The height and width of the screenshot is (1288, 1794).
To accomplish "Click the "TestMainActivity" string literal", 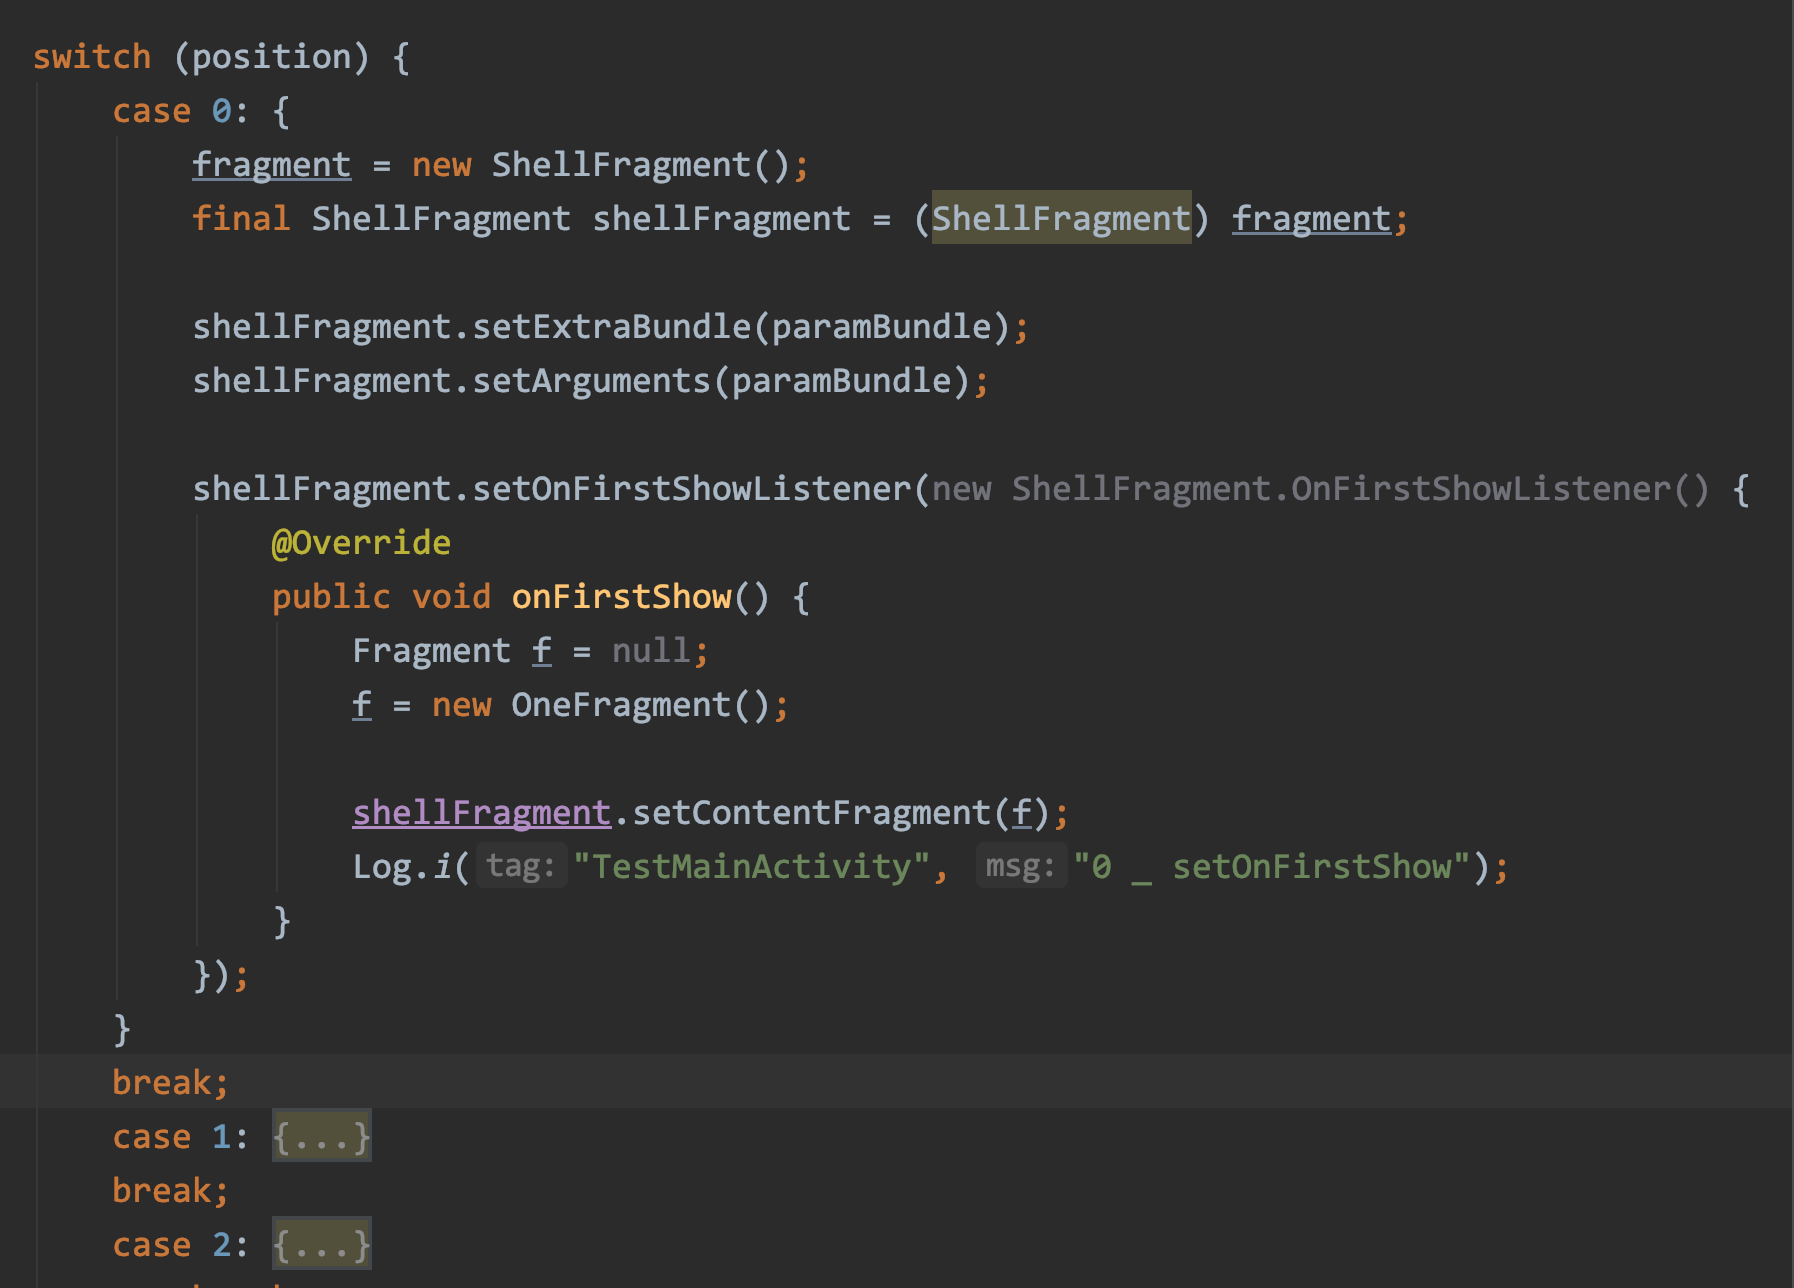I will 752,867.
